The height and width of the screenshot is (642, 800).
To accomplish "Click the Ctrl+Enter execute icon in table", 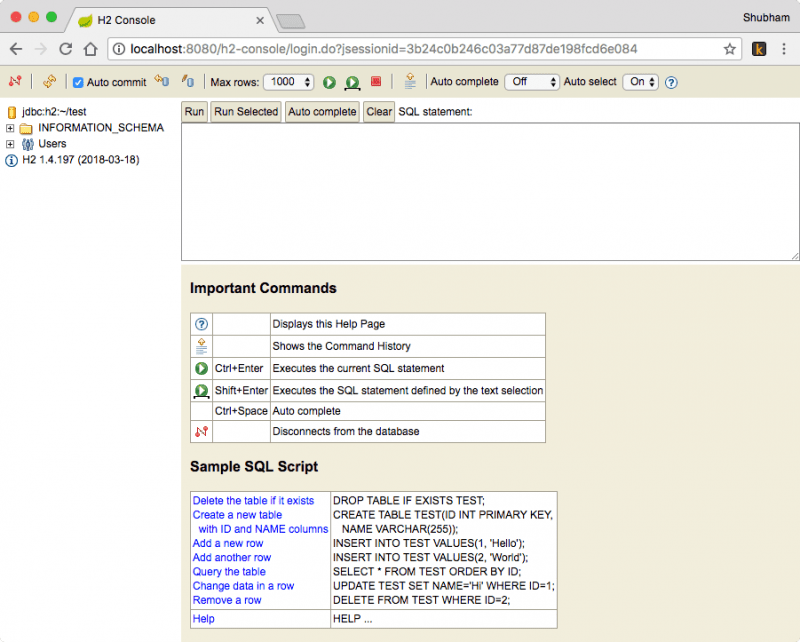I will 202,368.
